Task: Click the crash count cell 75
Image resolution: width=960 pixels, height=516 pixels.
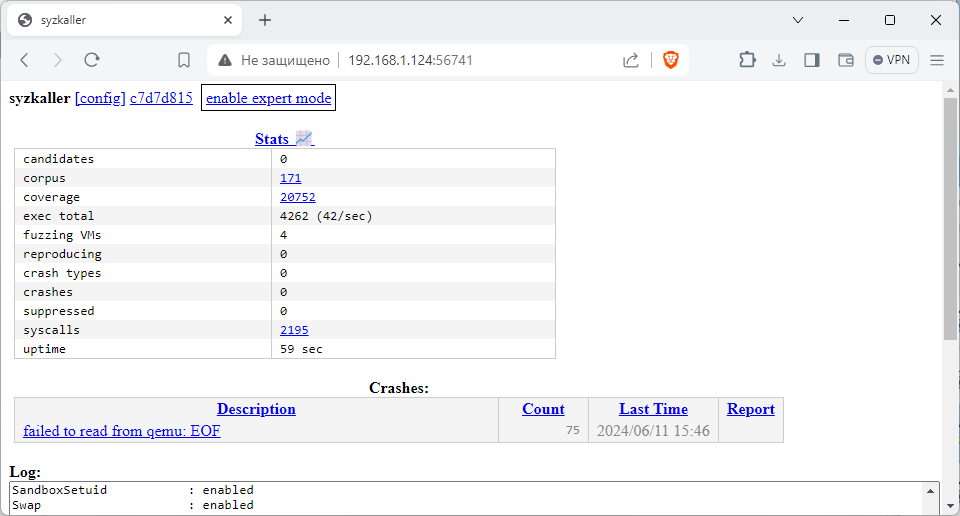Action: coord(572,430)
